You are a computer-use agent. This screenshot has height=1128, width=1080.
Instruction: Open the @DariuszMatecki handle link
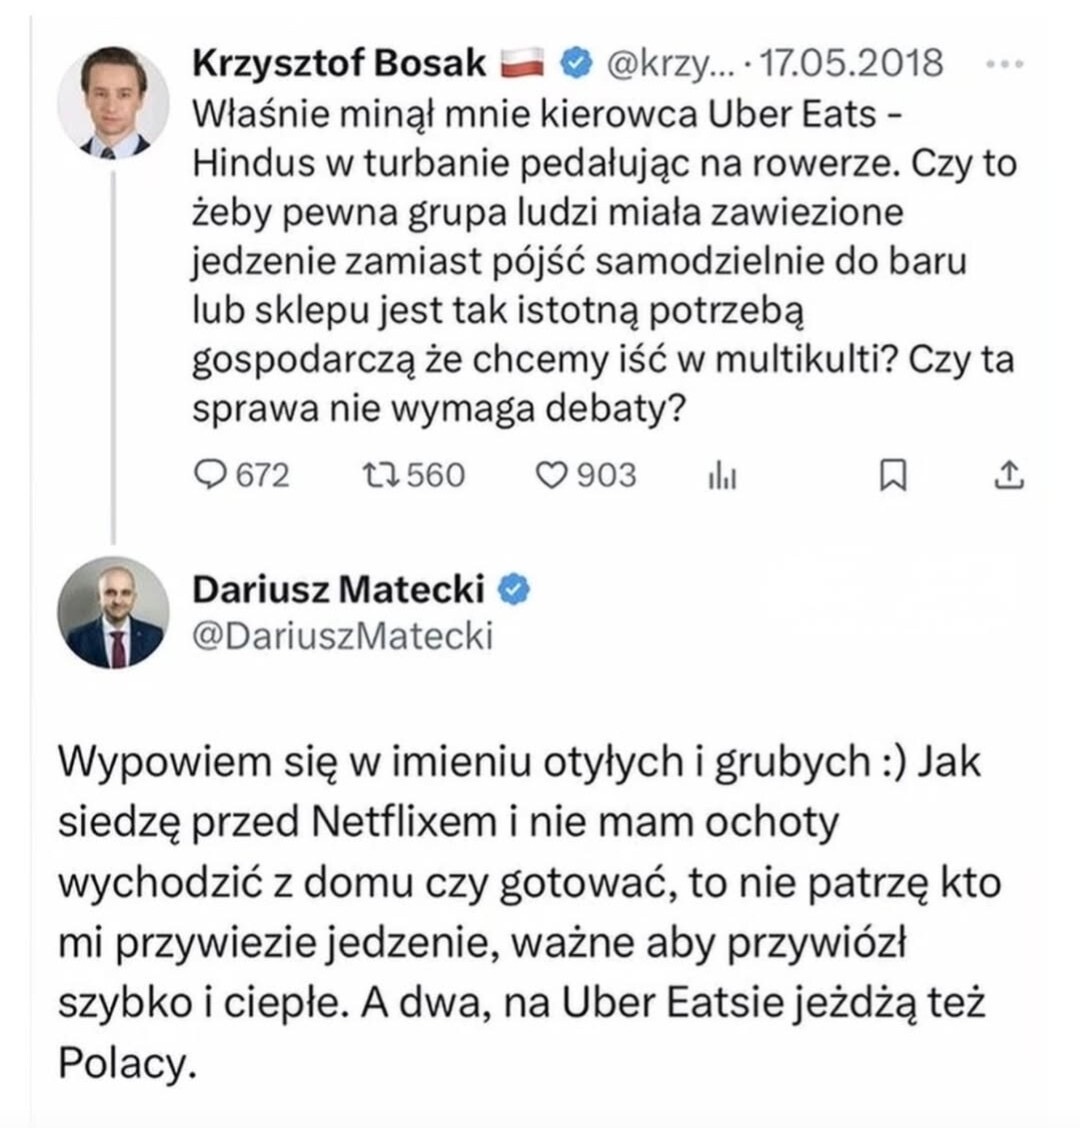(342, 636)
